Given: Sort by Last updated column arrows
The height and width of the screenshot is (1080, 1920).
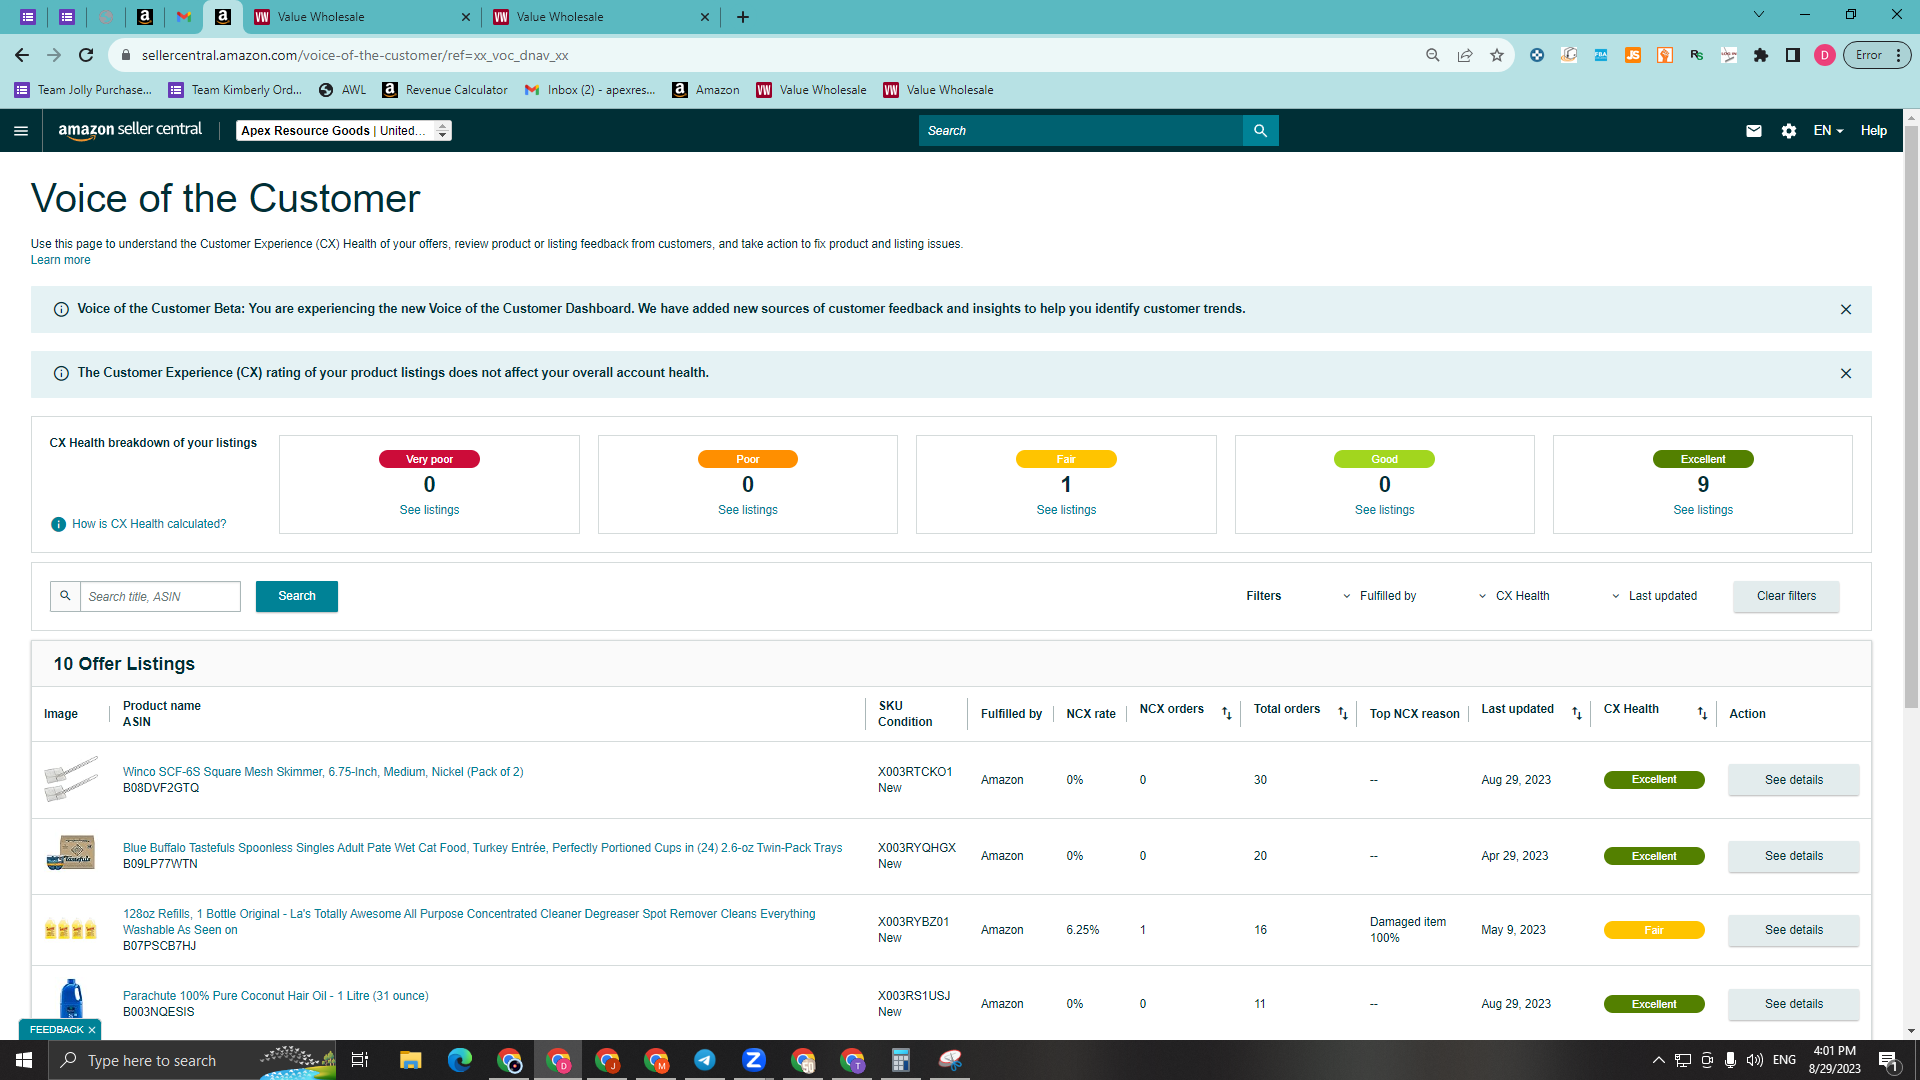Looking at the screenshot, I should pyautogui.click(x=1577, y=713).
